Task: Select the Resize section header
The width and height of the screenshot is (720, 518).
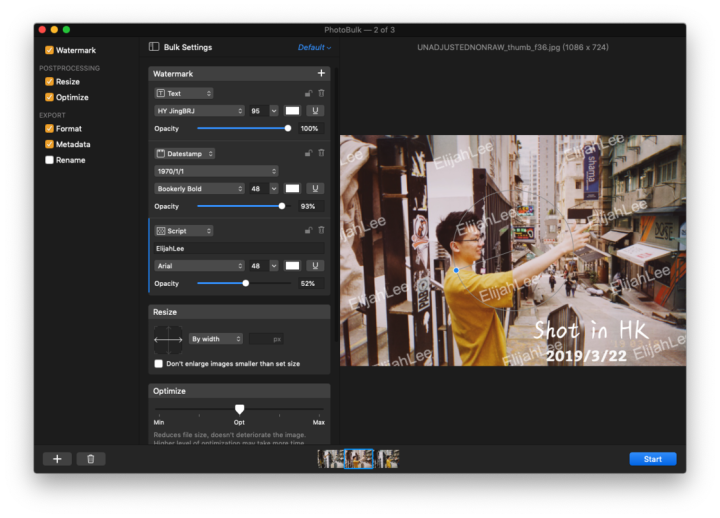Action: 239,312
